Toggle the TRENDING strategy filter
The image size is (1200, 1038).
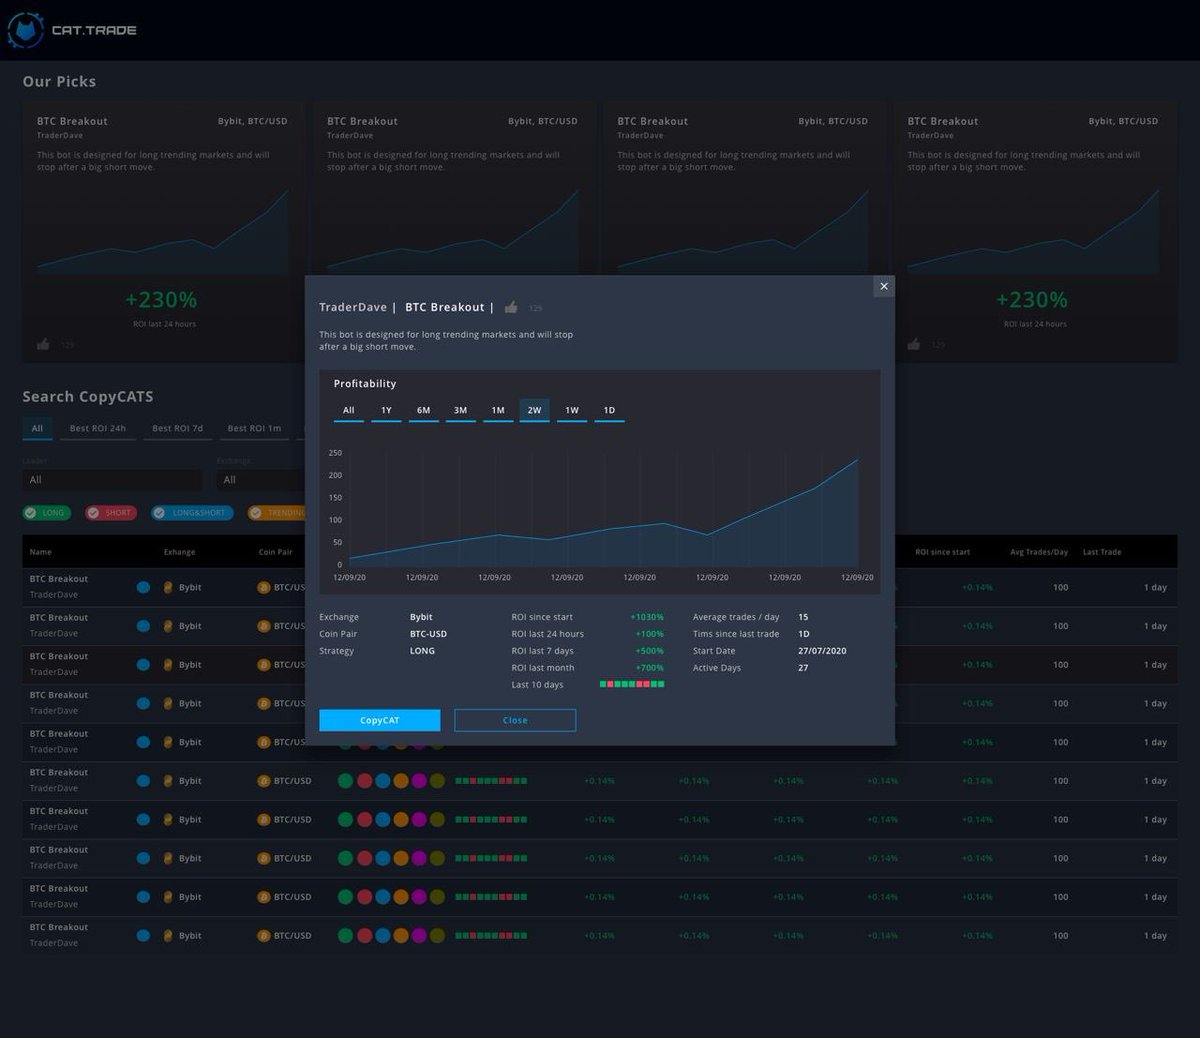pos(276,512)
